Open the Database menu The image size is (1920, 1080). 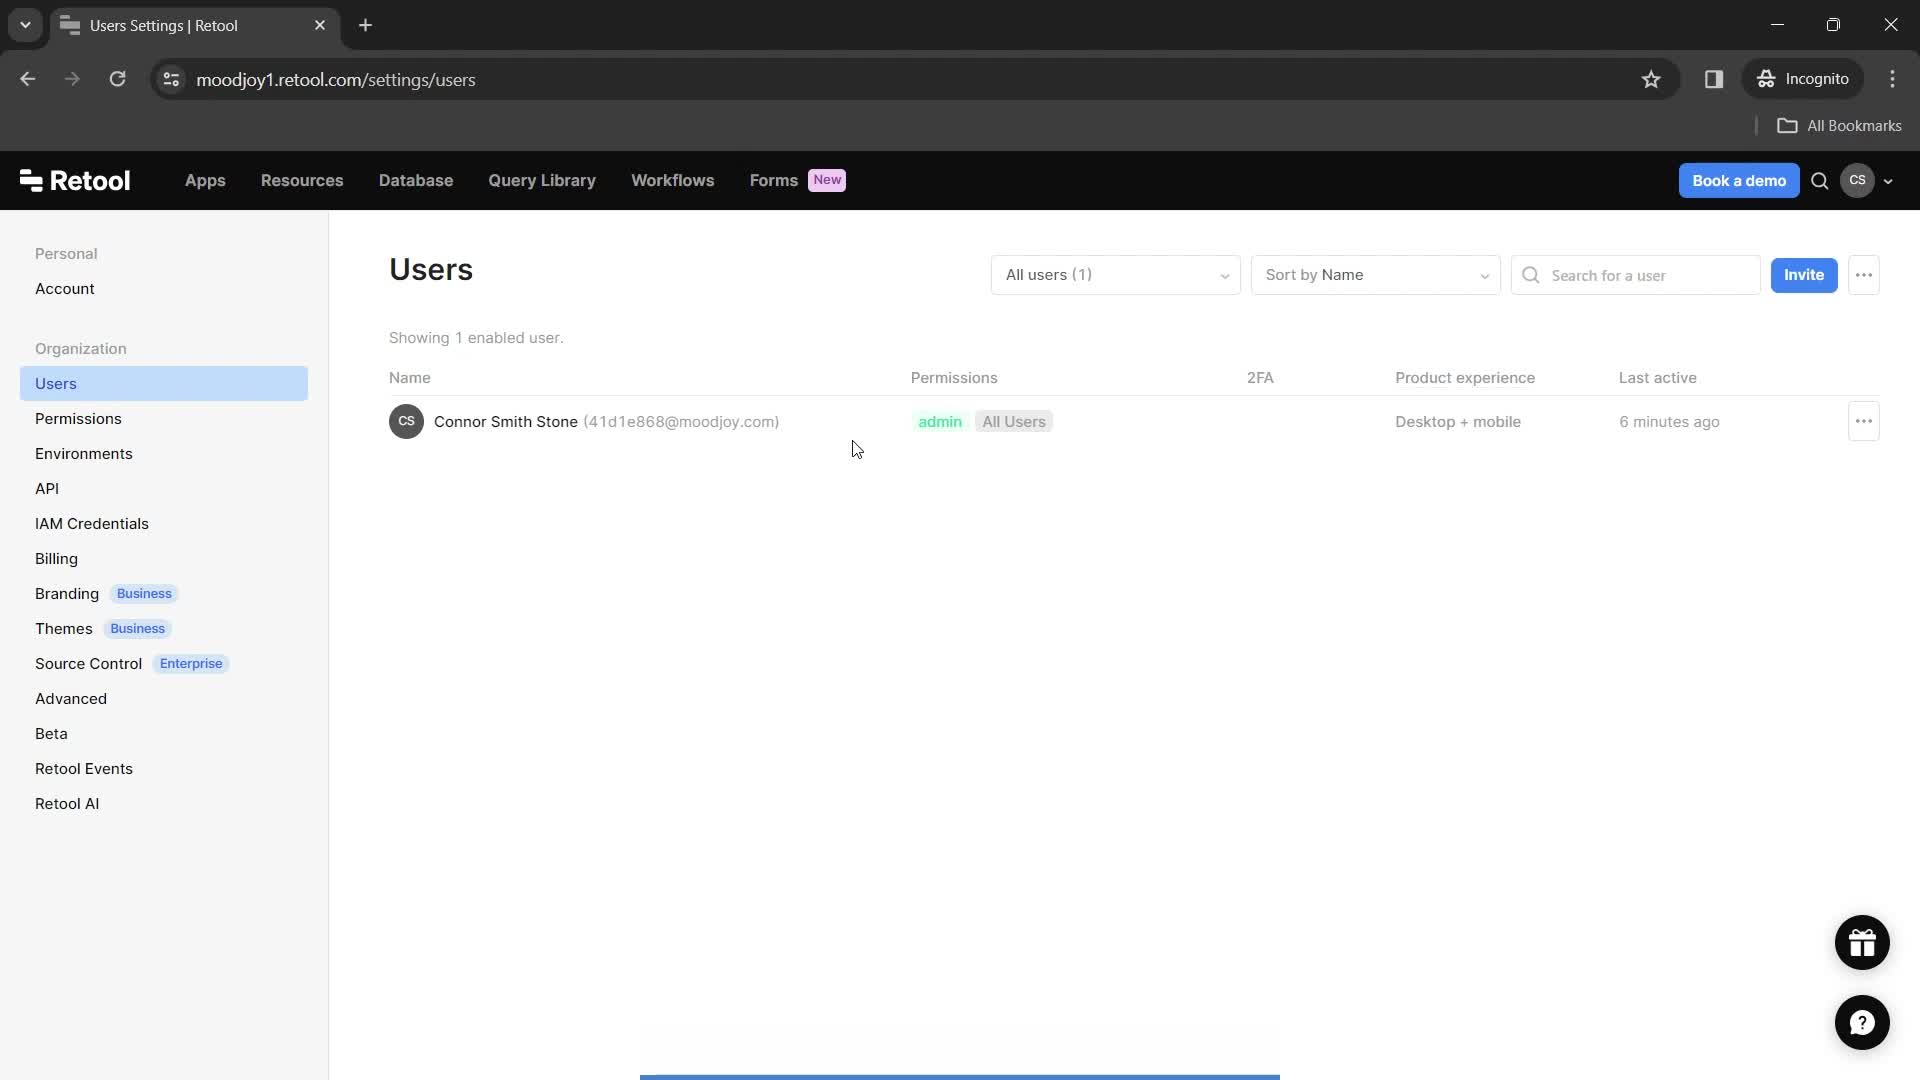tap(415, 179)
